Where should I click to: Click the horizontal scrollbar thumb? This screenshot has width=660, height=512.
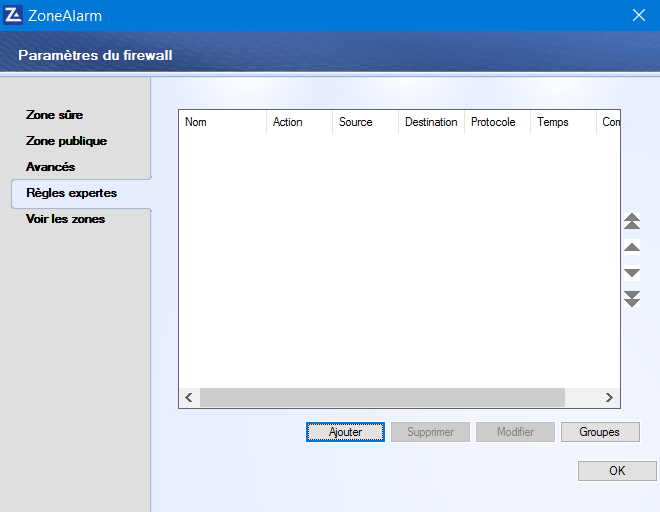pyautogui.click(x=382, y=397)
